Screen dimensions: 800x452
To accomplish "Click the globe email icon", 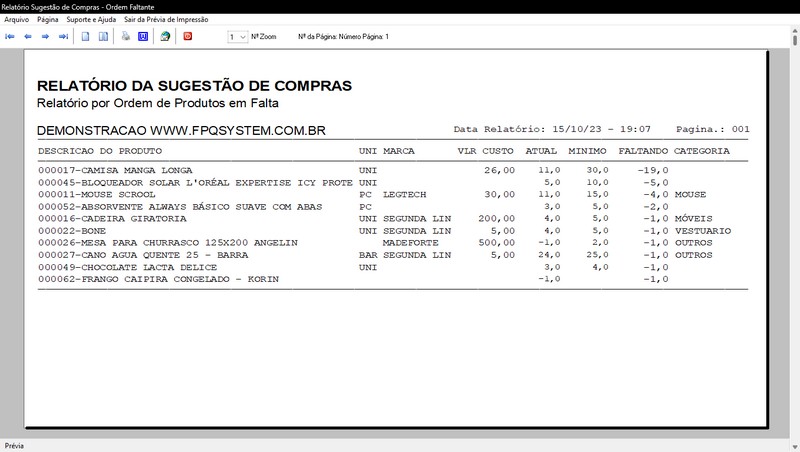I will click(x=165, y=37).
